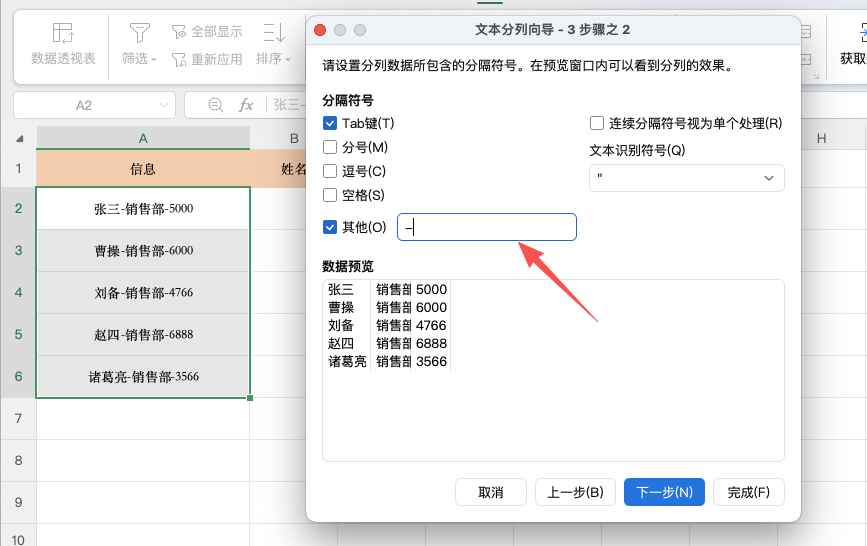Image resolution: width=867 pixels, height=546 pixels.
Task: Click the formula bar input showing 张三
Action: [289, 105]
